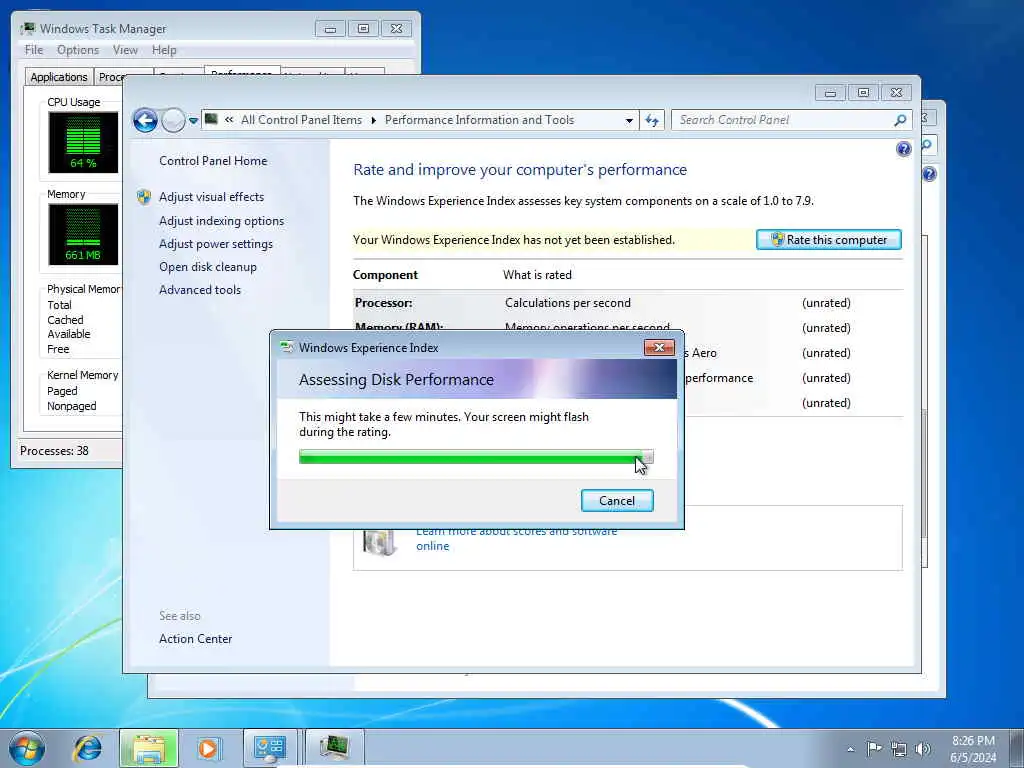Open Help menu in Task Manager
The image size is (1024, 768).
pyautogui.click(x=164, y=50)
